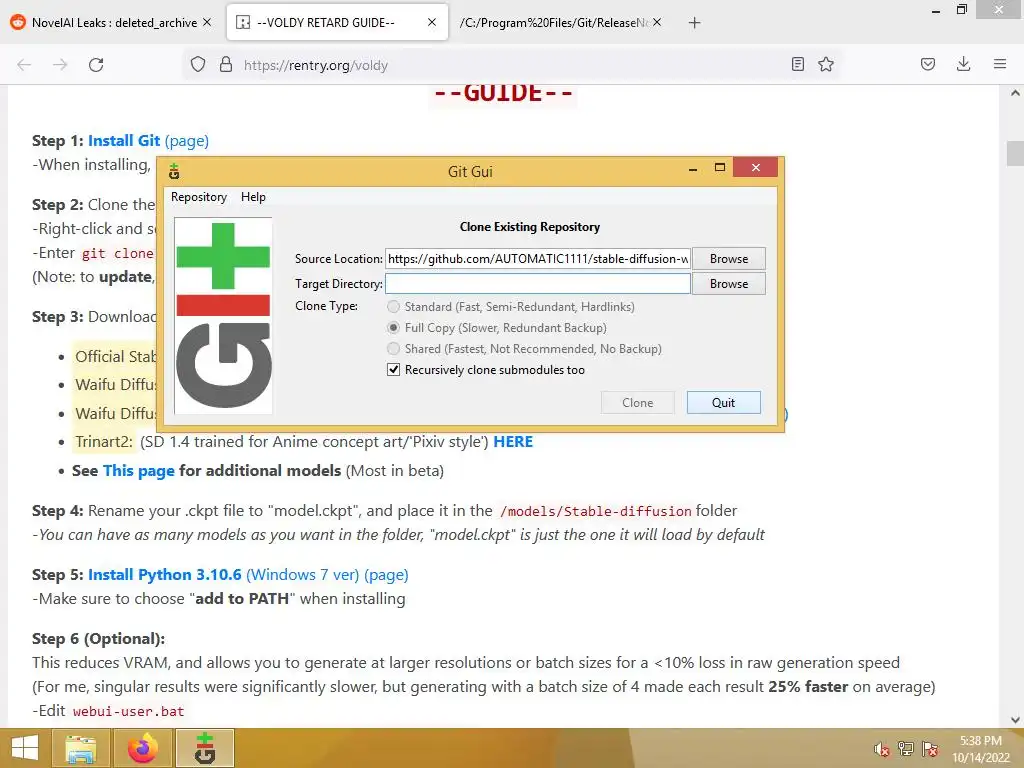Open Firefox from the taskbar

(143, 748)
